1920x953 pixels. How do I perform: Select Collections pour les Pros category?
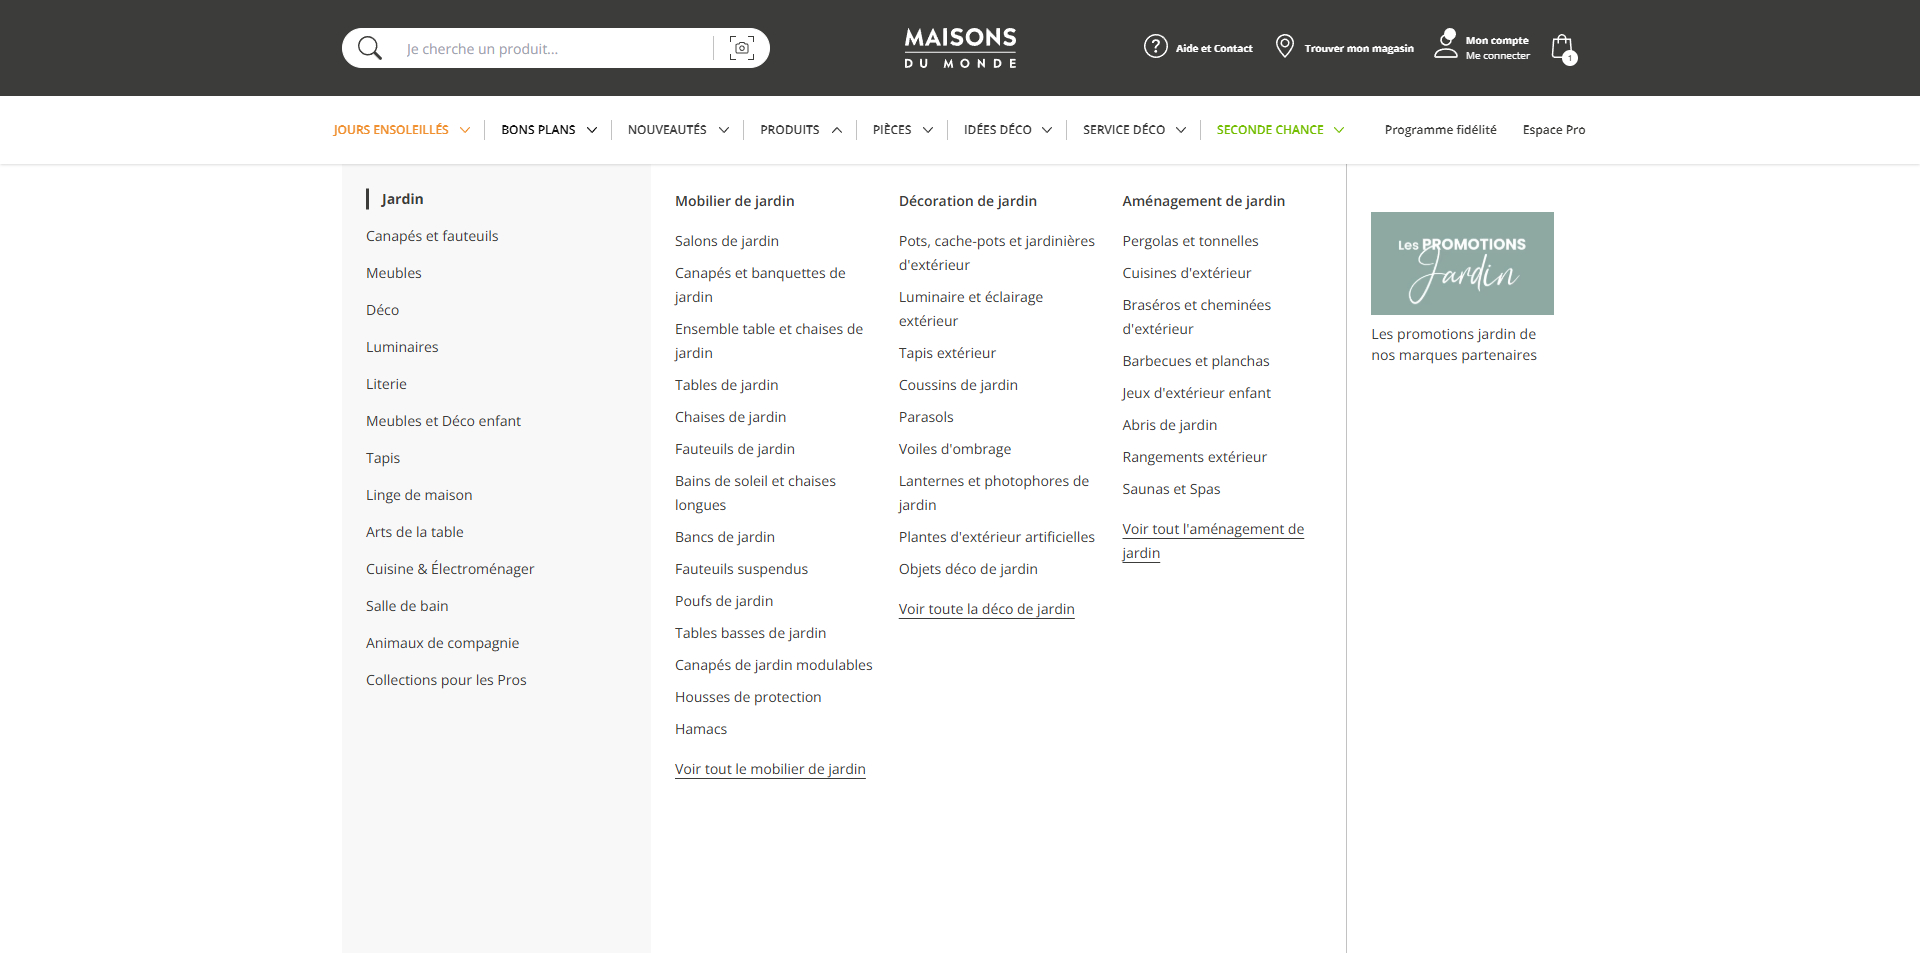tap(446, 680)
